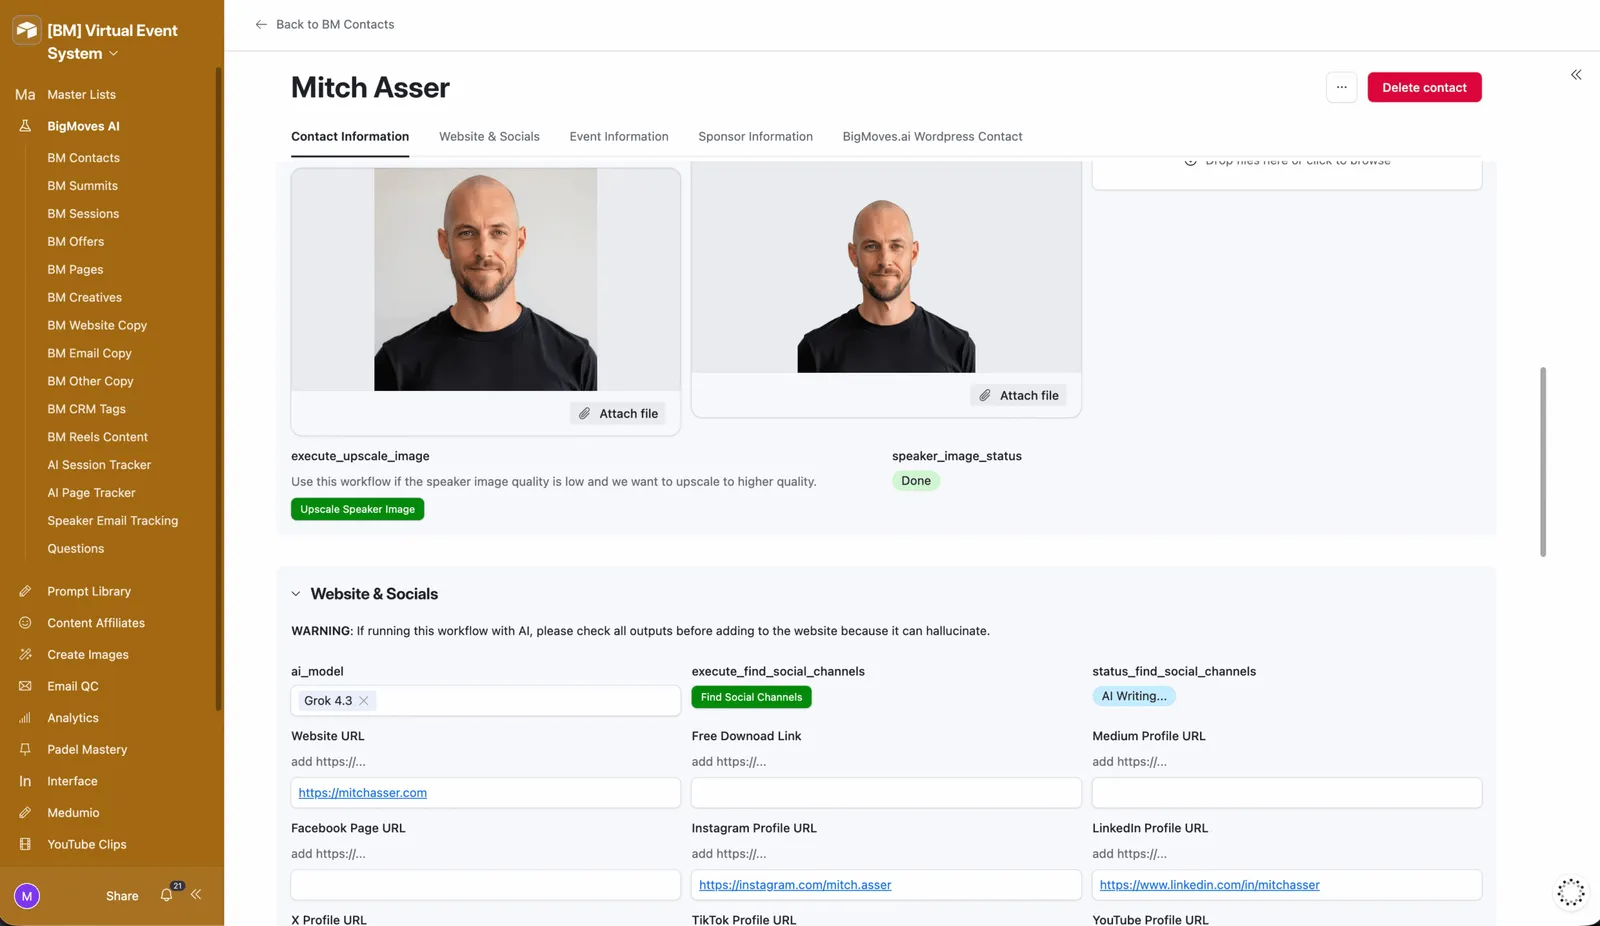Click the Padel Mastery sidebar icon
The width and height of the screenshot is (1600, 926).
click(25, 749)
